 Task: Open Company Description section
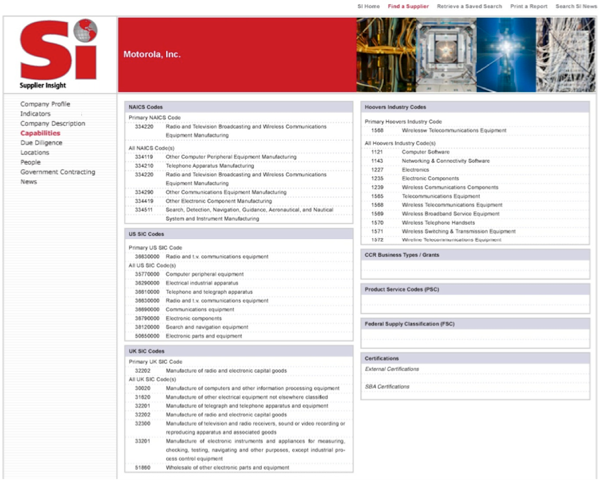pos(52,123)
